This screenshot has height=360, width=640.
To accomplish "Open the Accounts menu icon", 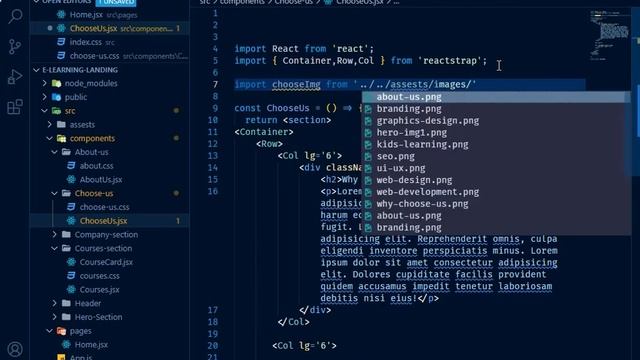I will click(15, 349).
